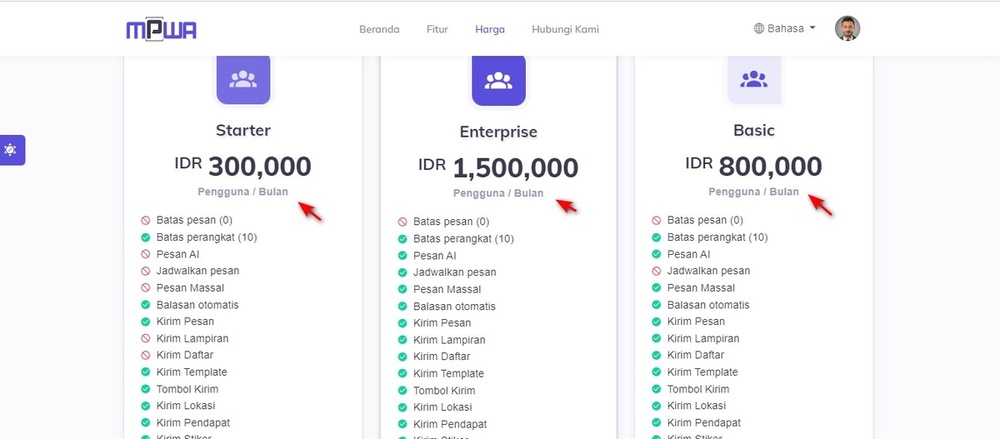Click Basic's Kirim Lampiran check icon
Viewport: 1000px width, 439px height.
pos(656,338)
